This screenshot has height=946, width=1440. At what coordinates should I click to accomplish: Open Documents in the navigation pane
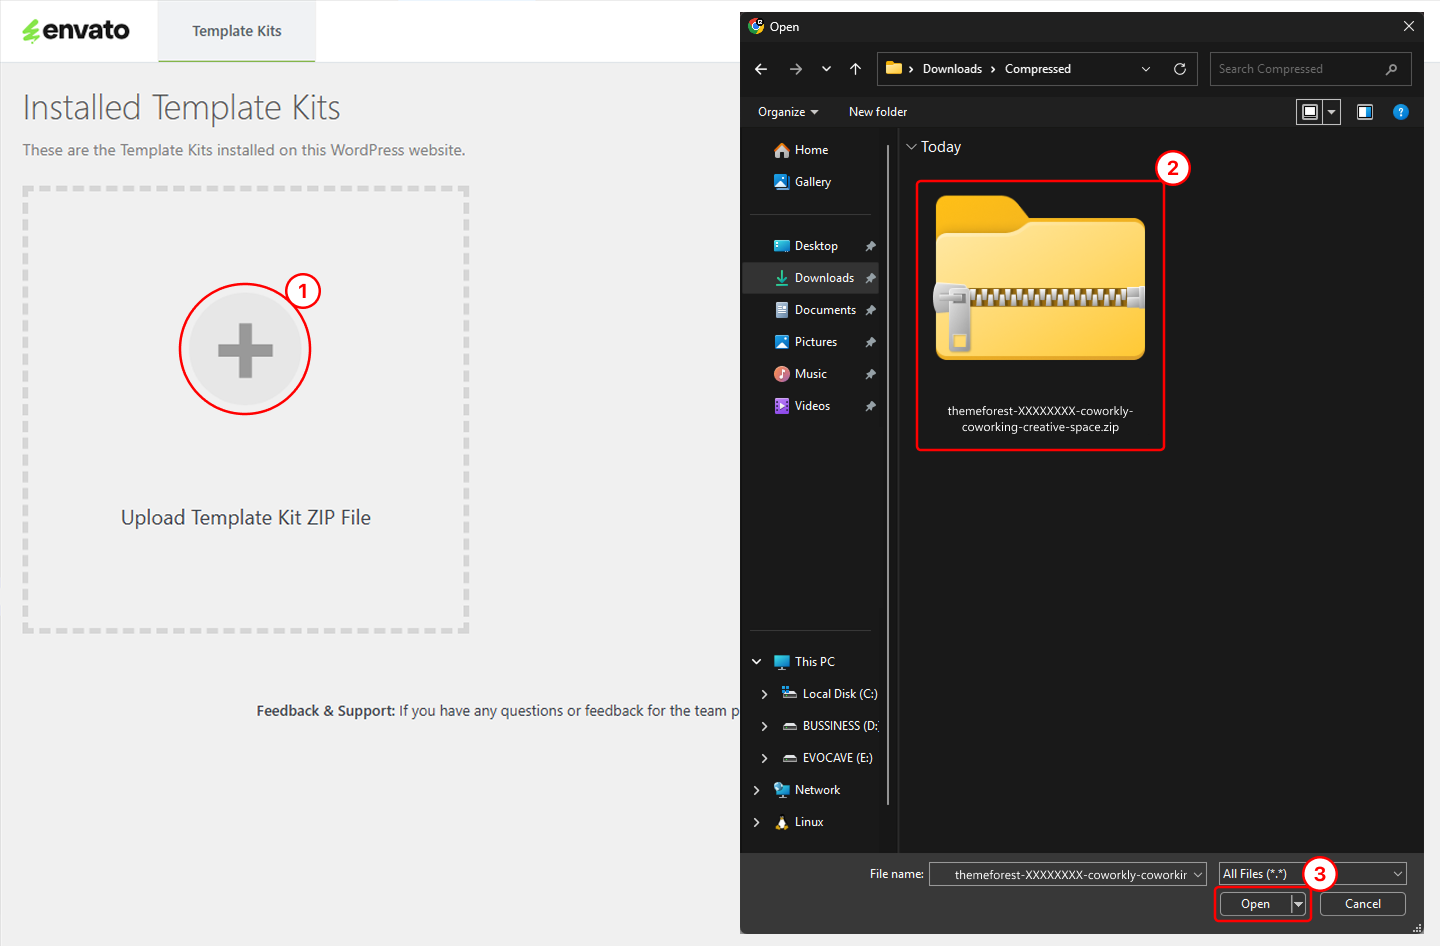coord(810,310)
